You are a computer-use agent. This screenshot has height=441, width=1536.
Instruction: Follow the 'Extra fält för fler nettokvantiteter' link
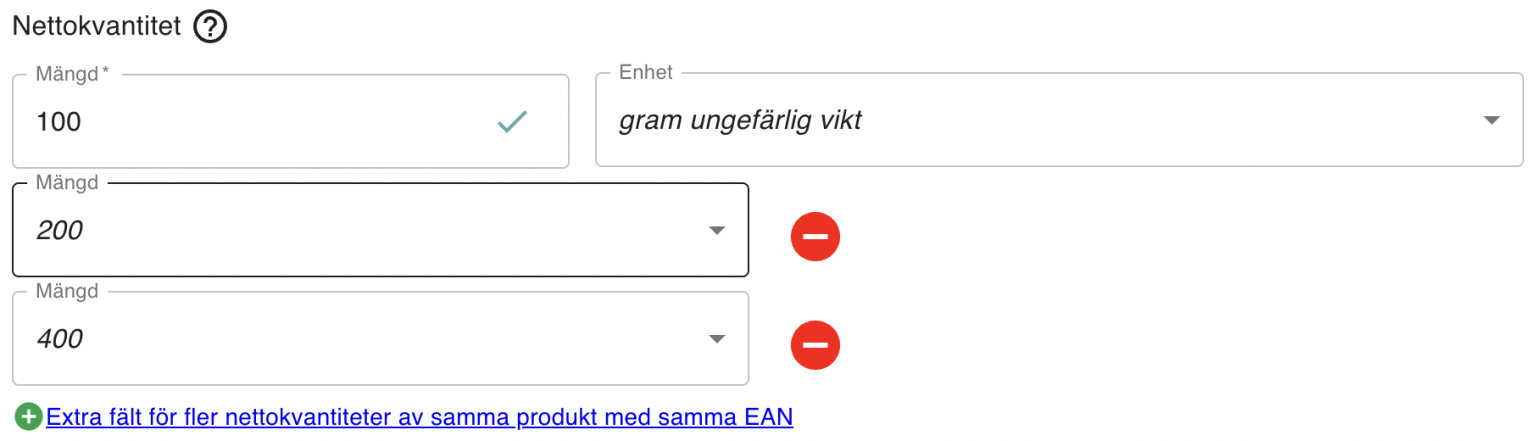point(419,417)
